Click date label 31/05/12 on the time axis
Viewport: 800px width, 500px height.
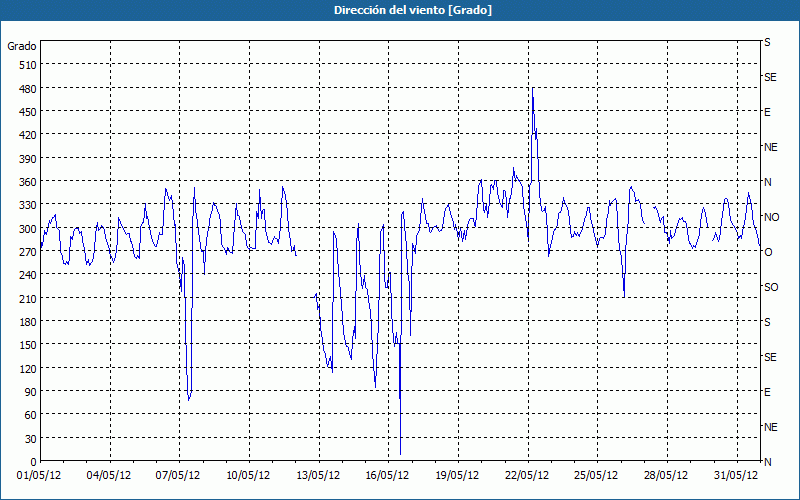(x=736, y=476)
